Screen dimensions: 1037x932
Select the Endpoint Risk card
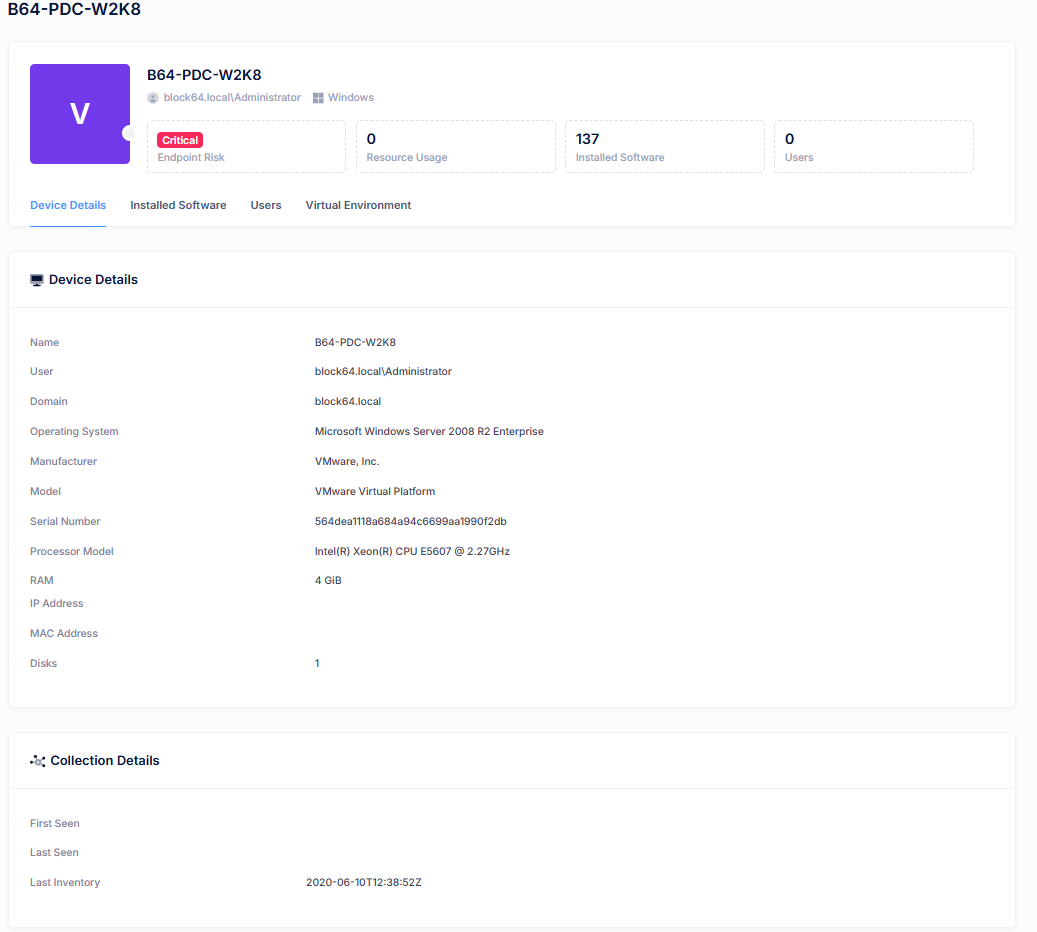pyautogui.click(x=246, y=147)
